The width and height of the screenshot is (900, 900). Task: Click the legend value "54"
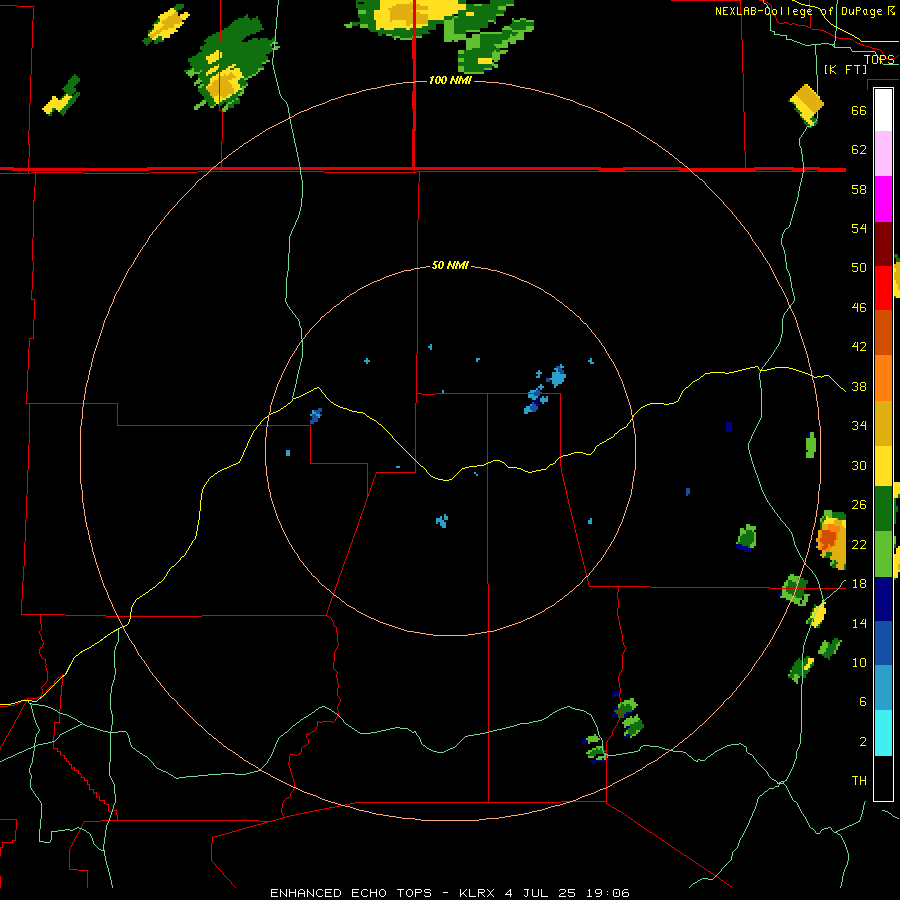click(x=859, y=228)
